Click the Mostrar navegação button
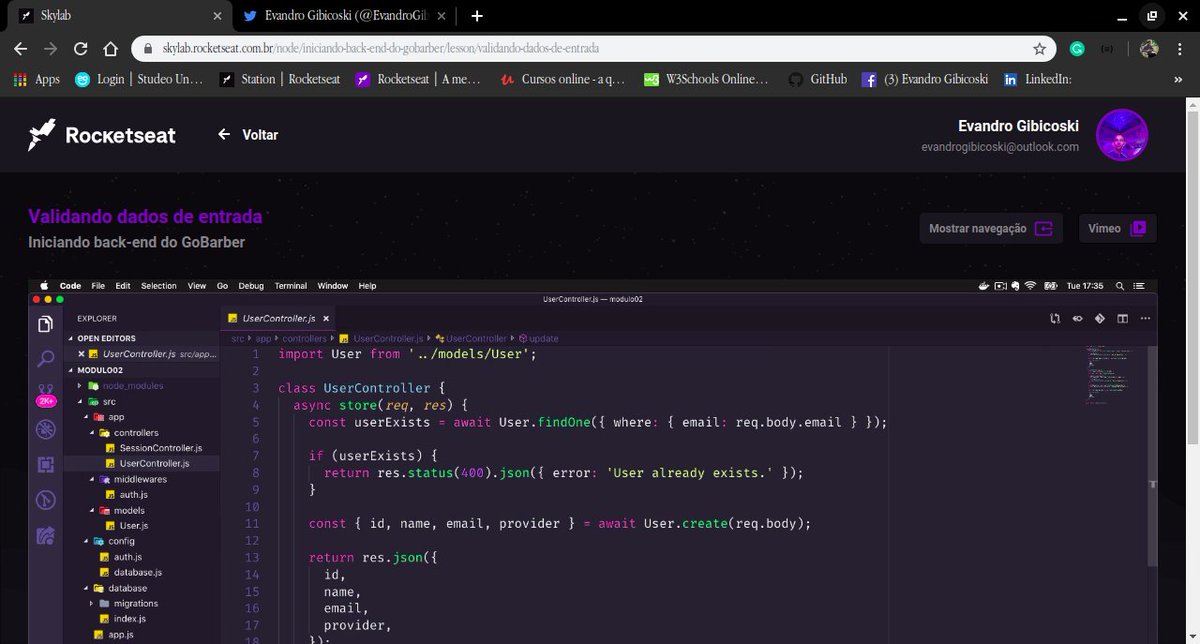 pos(990,228)
